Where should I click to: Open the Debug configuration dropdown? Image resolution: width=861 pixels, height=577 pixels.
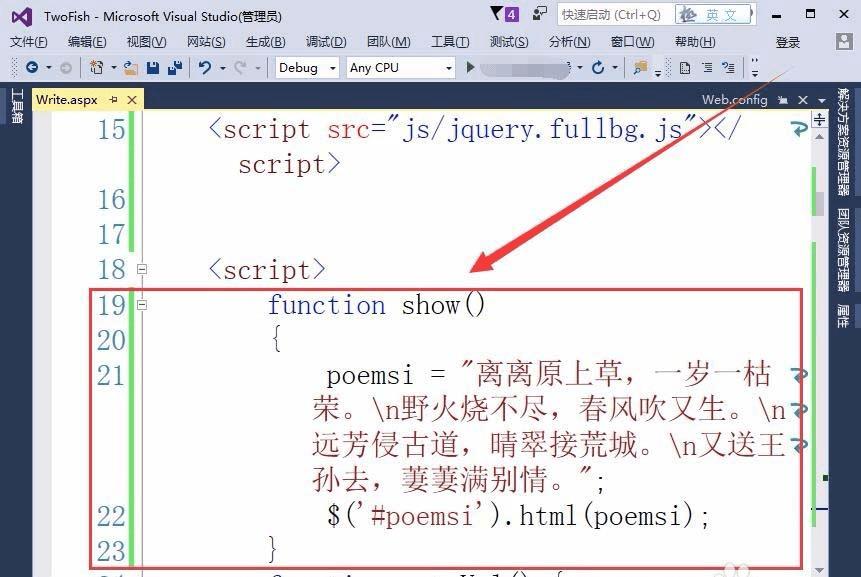pyautogui.click(x=307, y=68)
